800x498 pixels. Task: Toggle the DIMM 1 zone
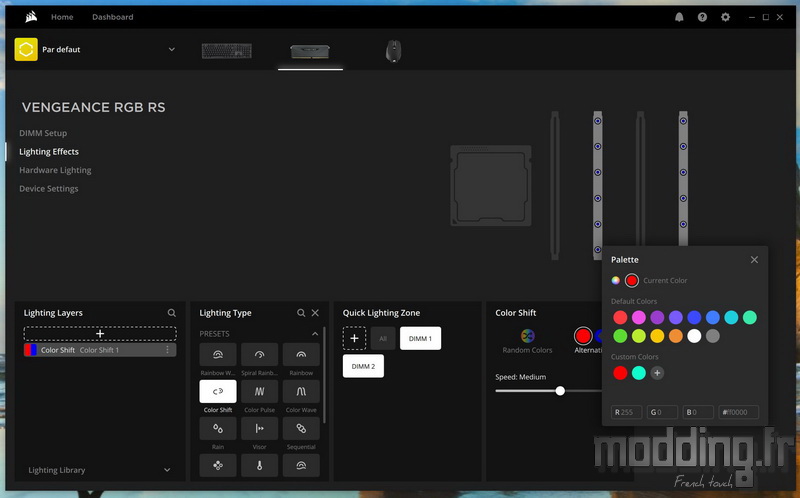pos(420,338)
